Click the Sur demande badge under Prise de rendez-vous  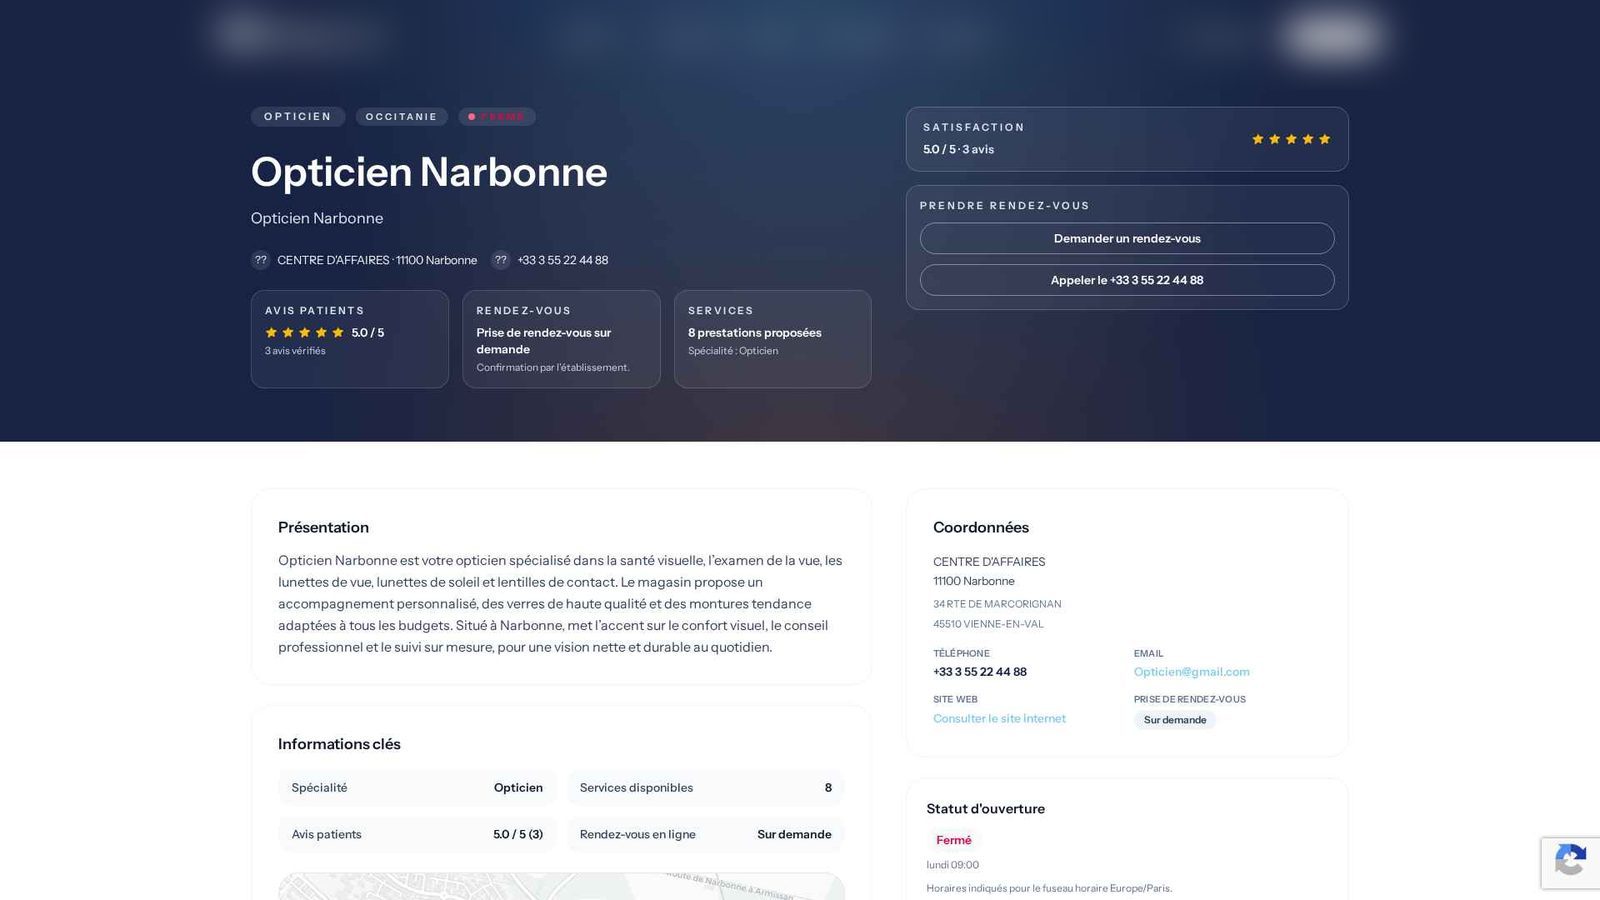click(1175, 720)
